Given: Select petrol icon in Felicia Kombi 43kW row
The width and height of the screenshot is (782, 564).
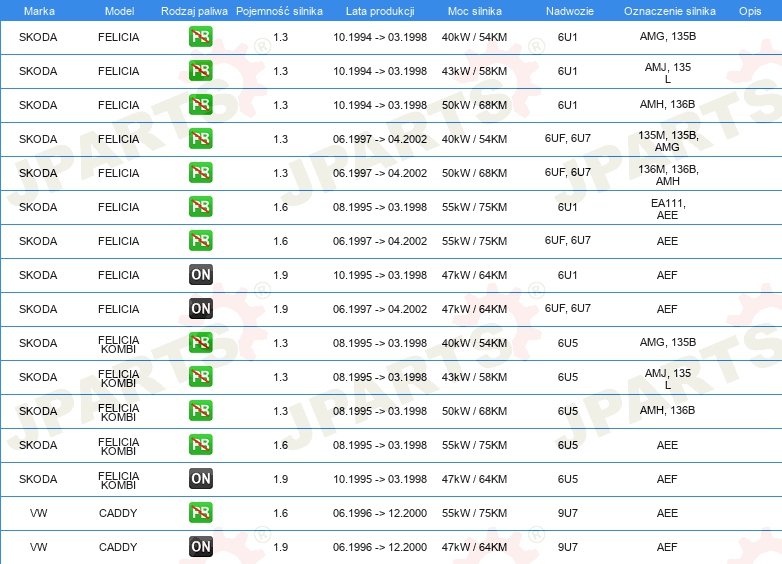Looking at the screenshot, I should click(200, 376).
